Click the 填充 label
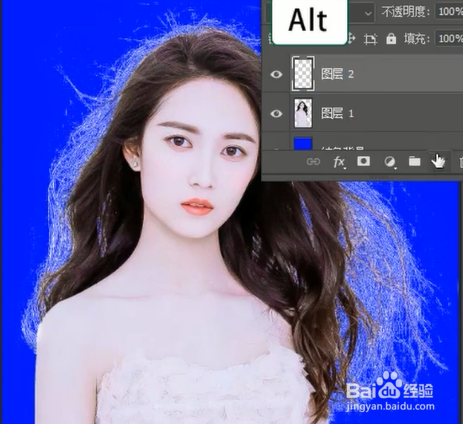 coord(417,39)
